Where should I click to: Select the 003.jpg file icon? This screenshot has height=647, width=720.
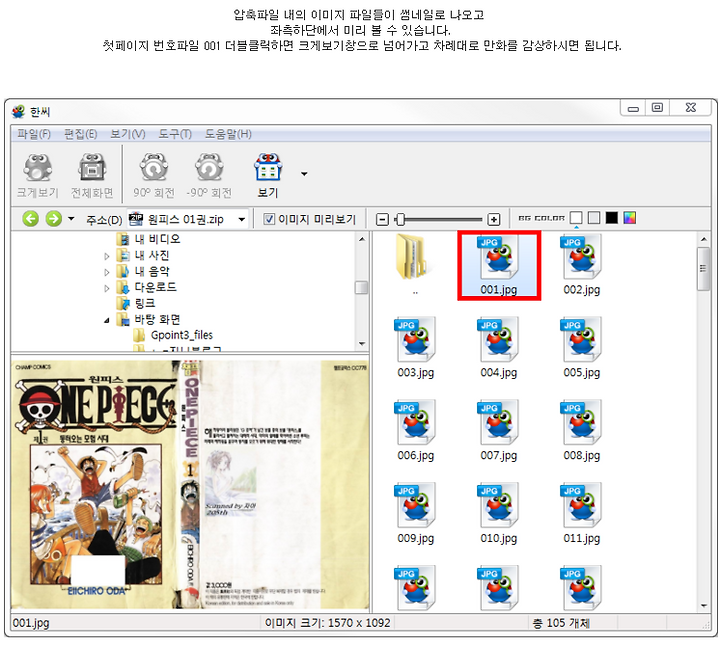pos(416,340)
